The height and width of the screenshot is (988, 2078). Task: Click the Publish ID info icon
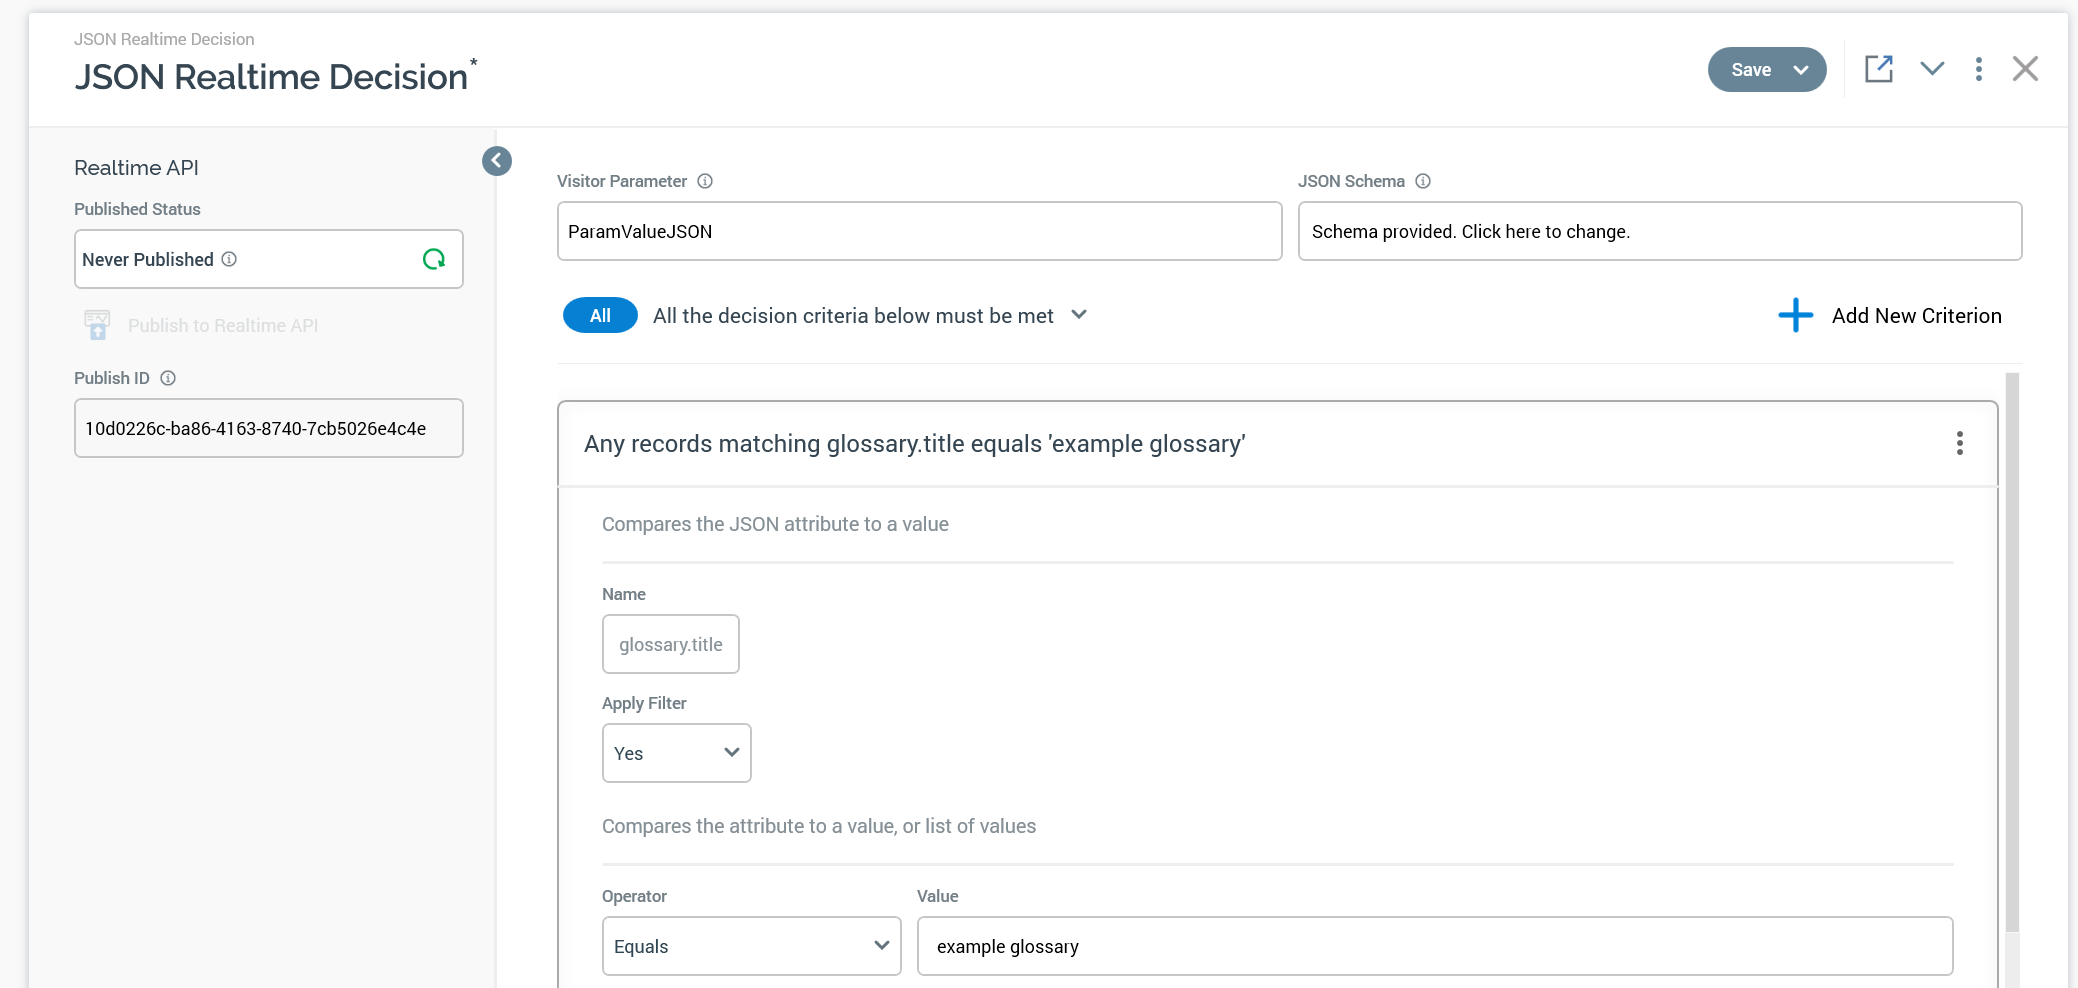tap(168, 378)
